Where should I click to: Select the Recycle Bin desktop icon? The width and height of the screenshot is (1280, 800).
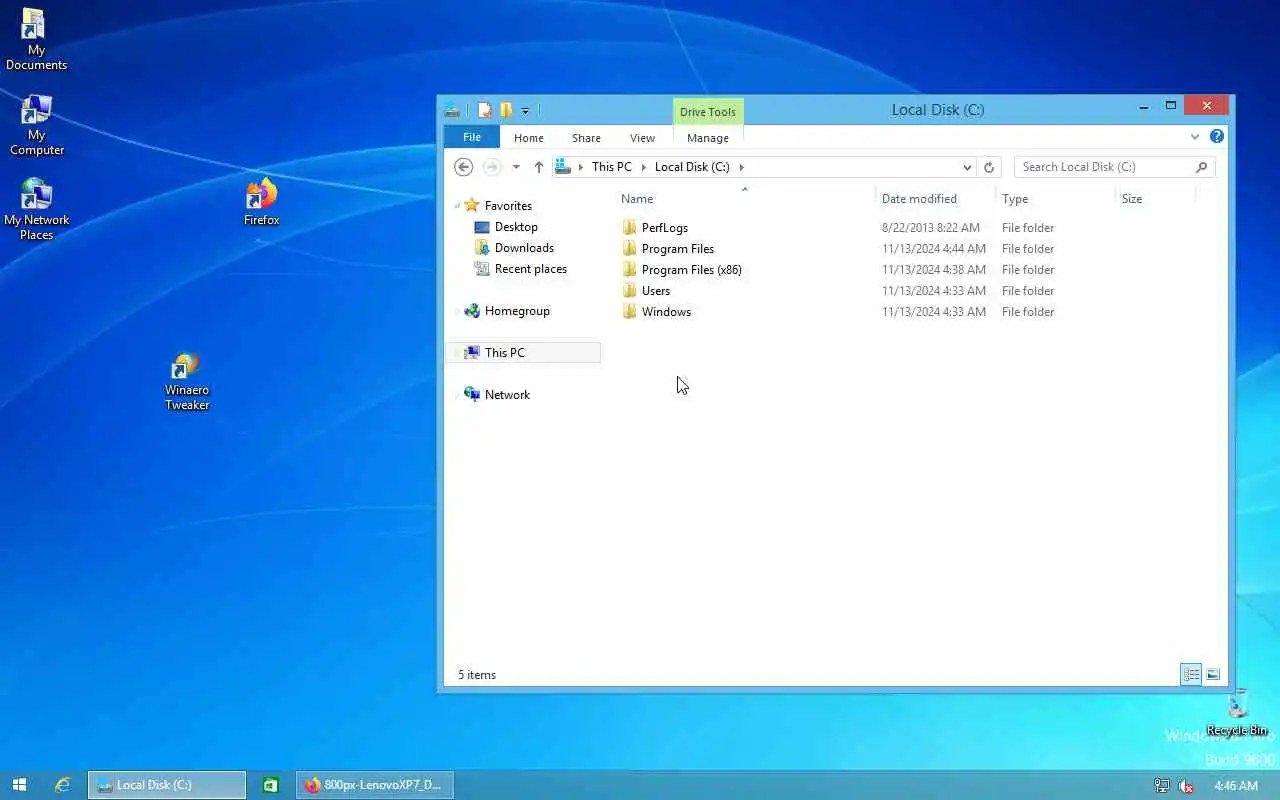pos(1237,713)
